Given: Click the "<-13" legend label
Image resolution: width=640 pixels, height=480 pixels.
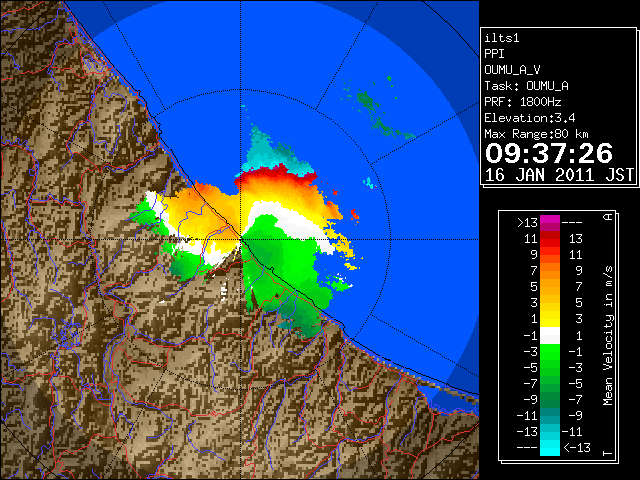Looking at the screenshot, I should coord(577,447).
